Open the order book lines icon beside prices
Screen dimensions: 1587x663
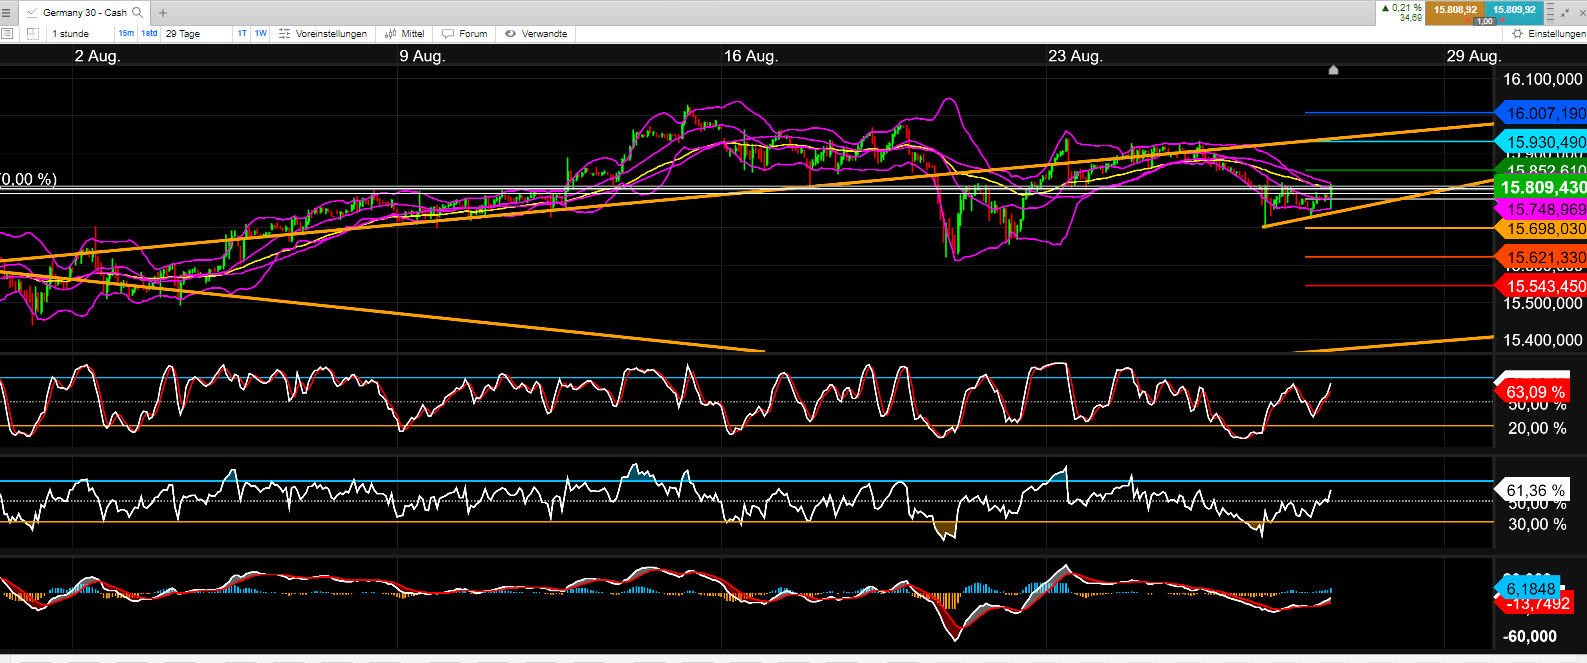[x=1551, y=12]
